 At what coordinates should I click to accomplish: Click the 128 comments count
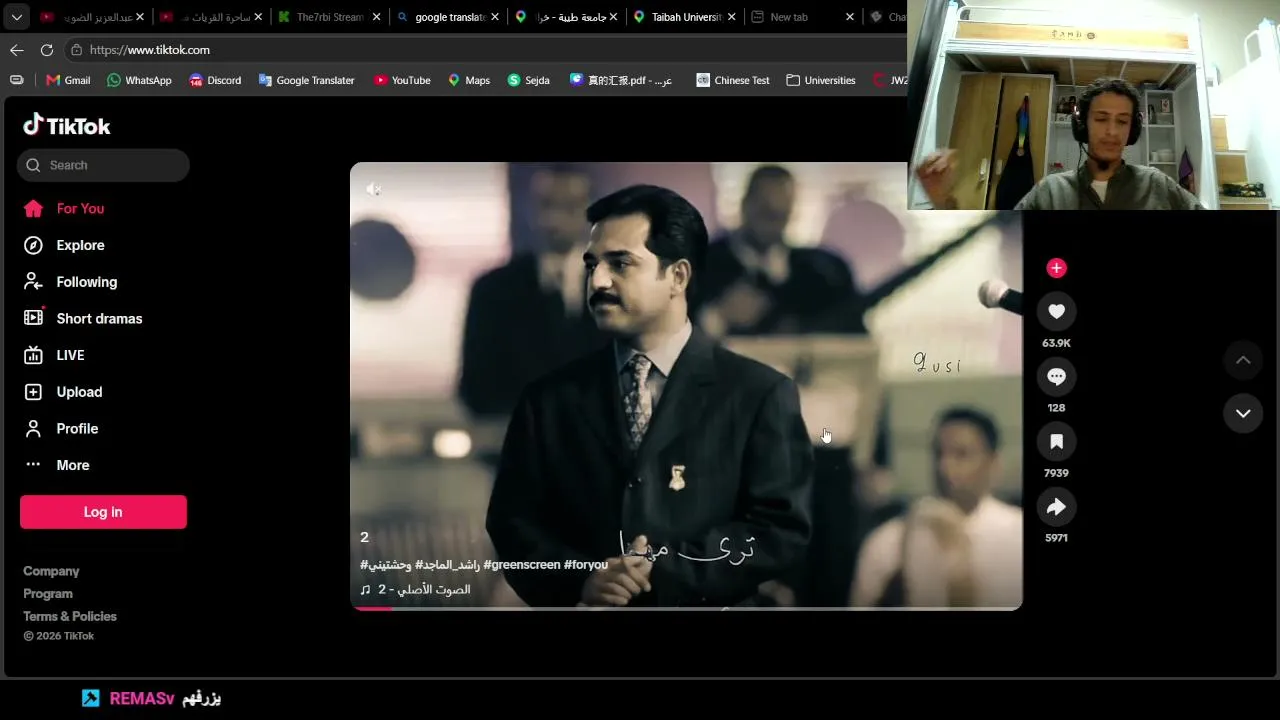[1056, 408]
